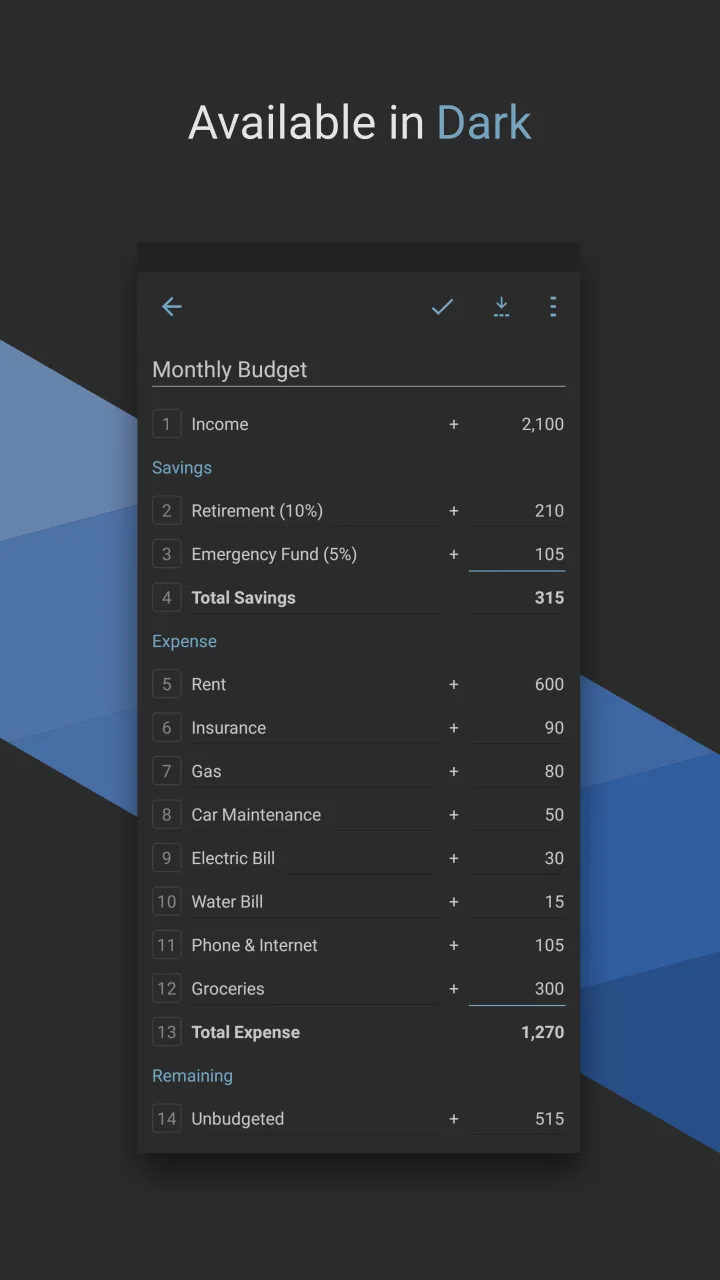Edit the Emergency Fund value 105
This screenshot has width=720, height=1280.
pos(518,554)
